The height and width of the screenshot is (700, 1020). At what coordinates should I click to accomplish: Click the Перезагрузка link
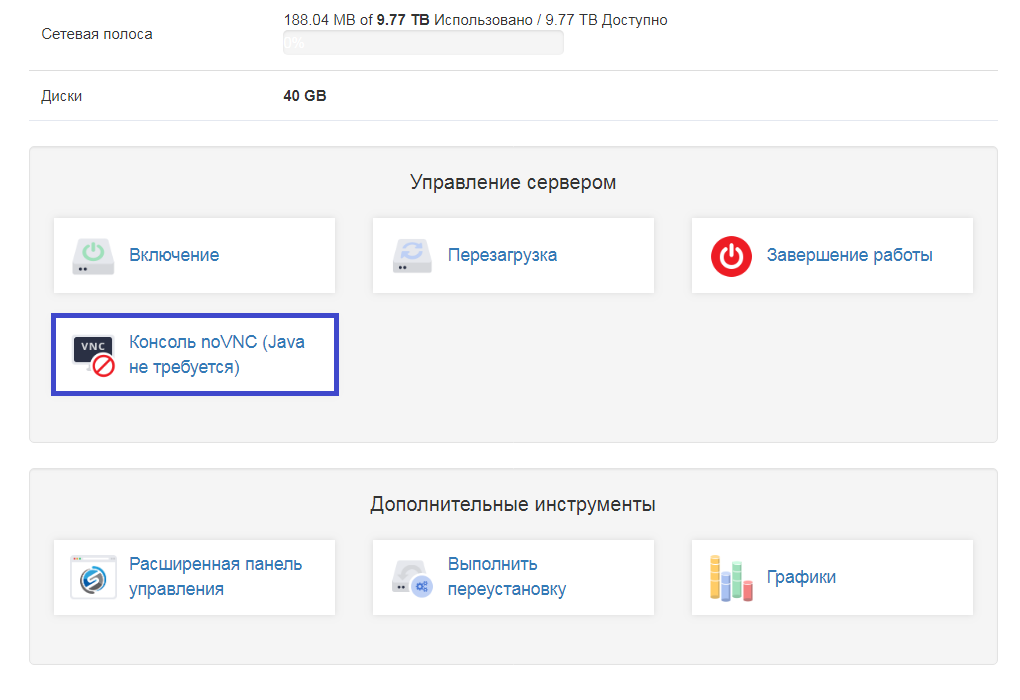click(x=502, y=255)
